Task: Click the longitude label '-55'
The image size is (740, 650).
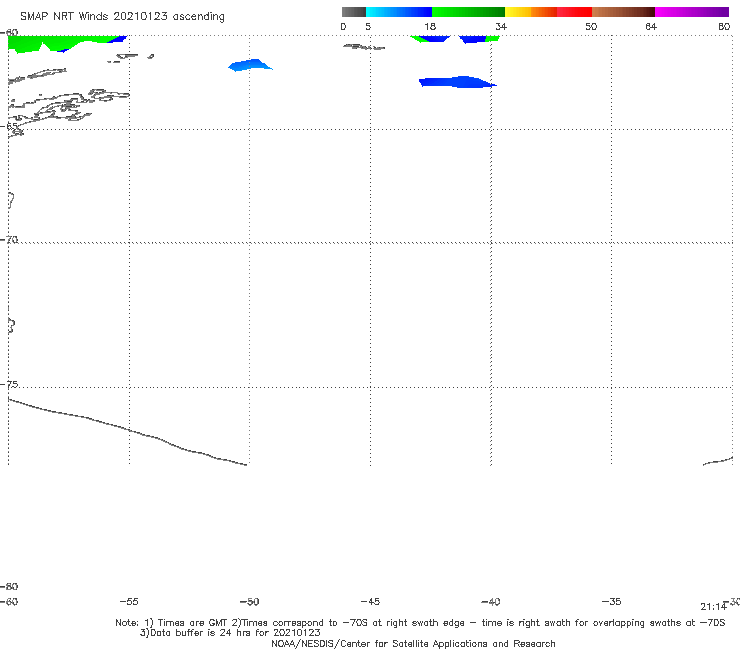Action: [x=129, y=602]
